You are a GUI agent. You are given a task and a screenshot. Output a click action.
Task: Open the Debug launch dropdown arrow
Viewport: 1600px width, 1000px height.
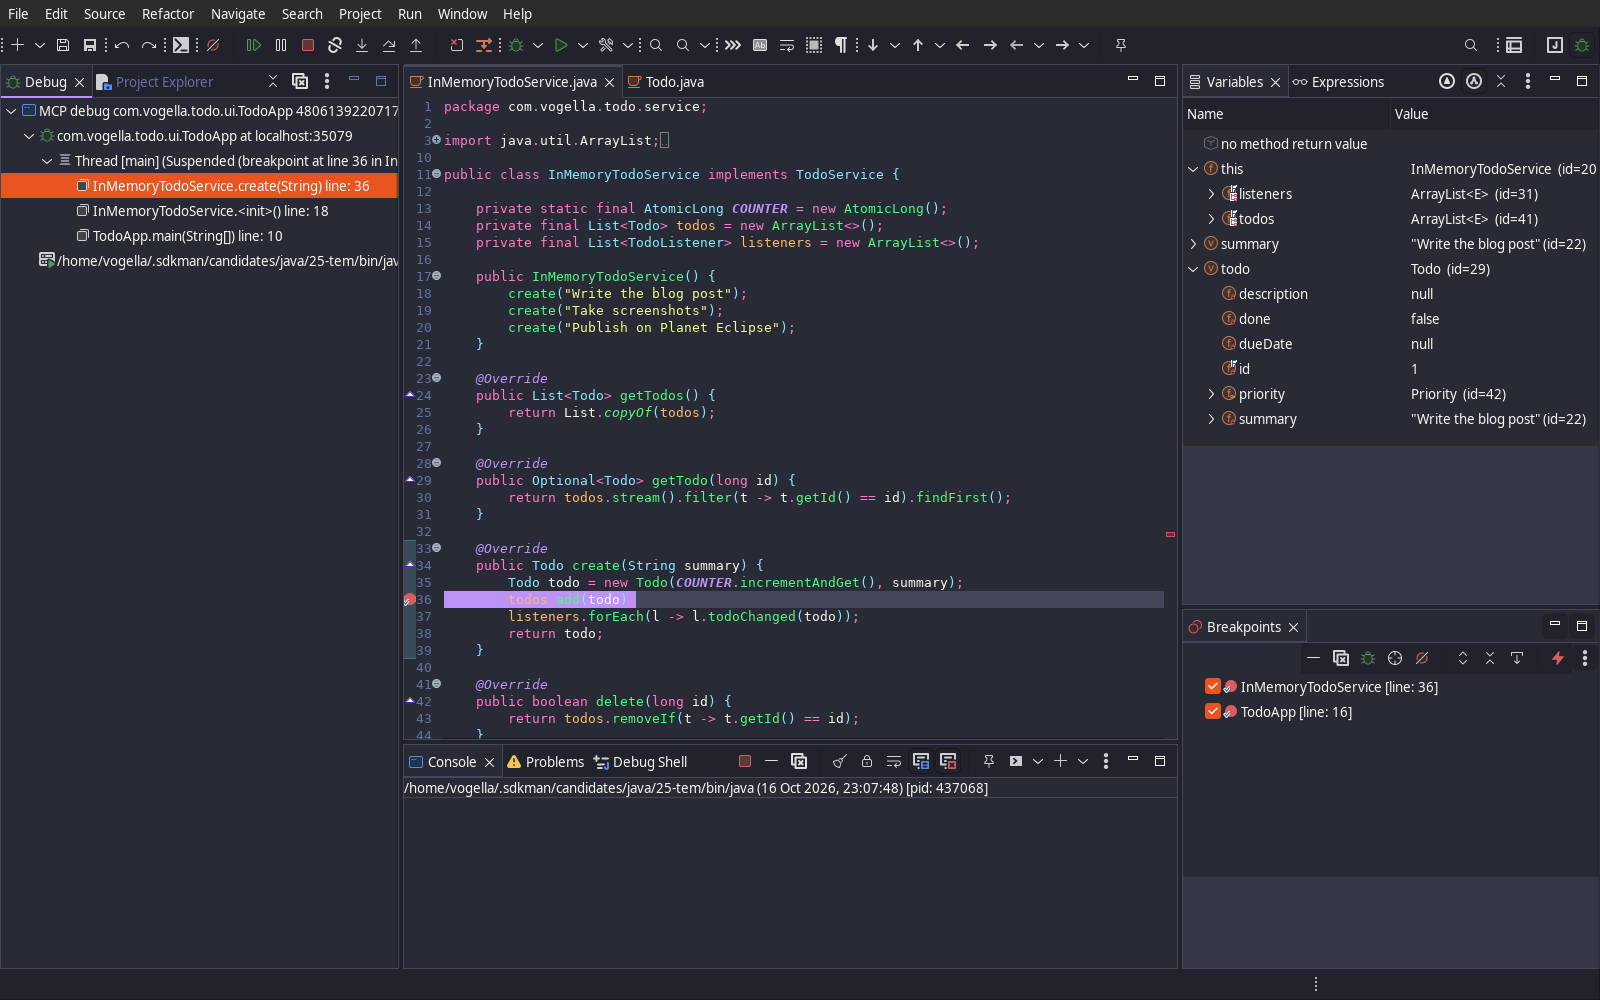pyautogui.click(x=538, y=45)
